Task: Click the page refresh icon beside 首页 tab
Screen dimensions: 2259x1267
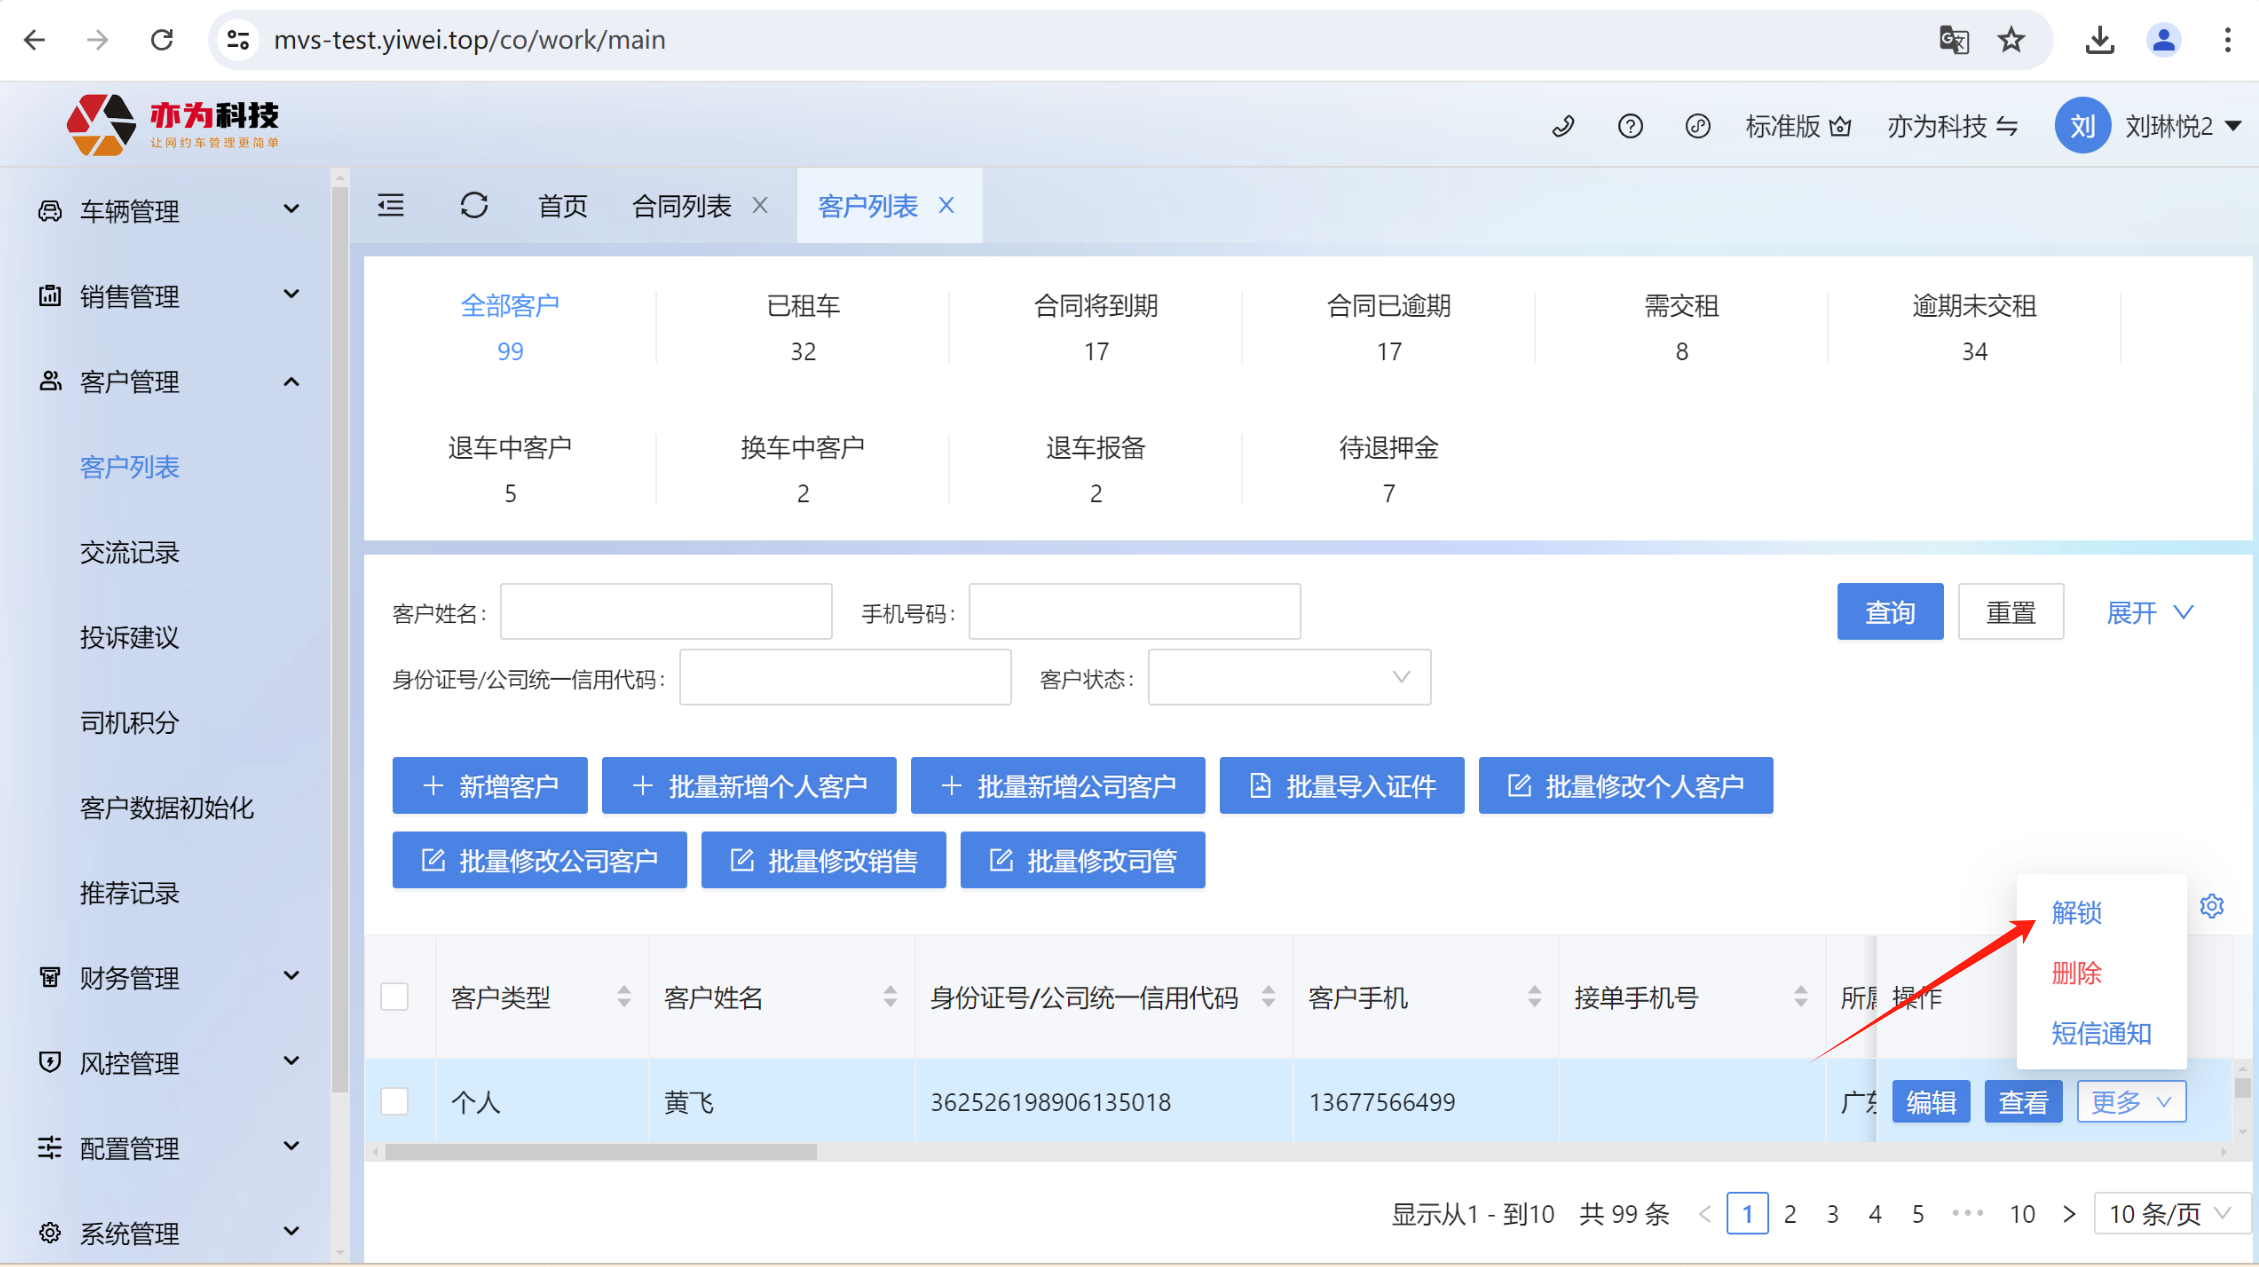Action: tap(474, 206)
